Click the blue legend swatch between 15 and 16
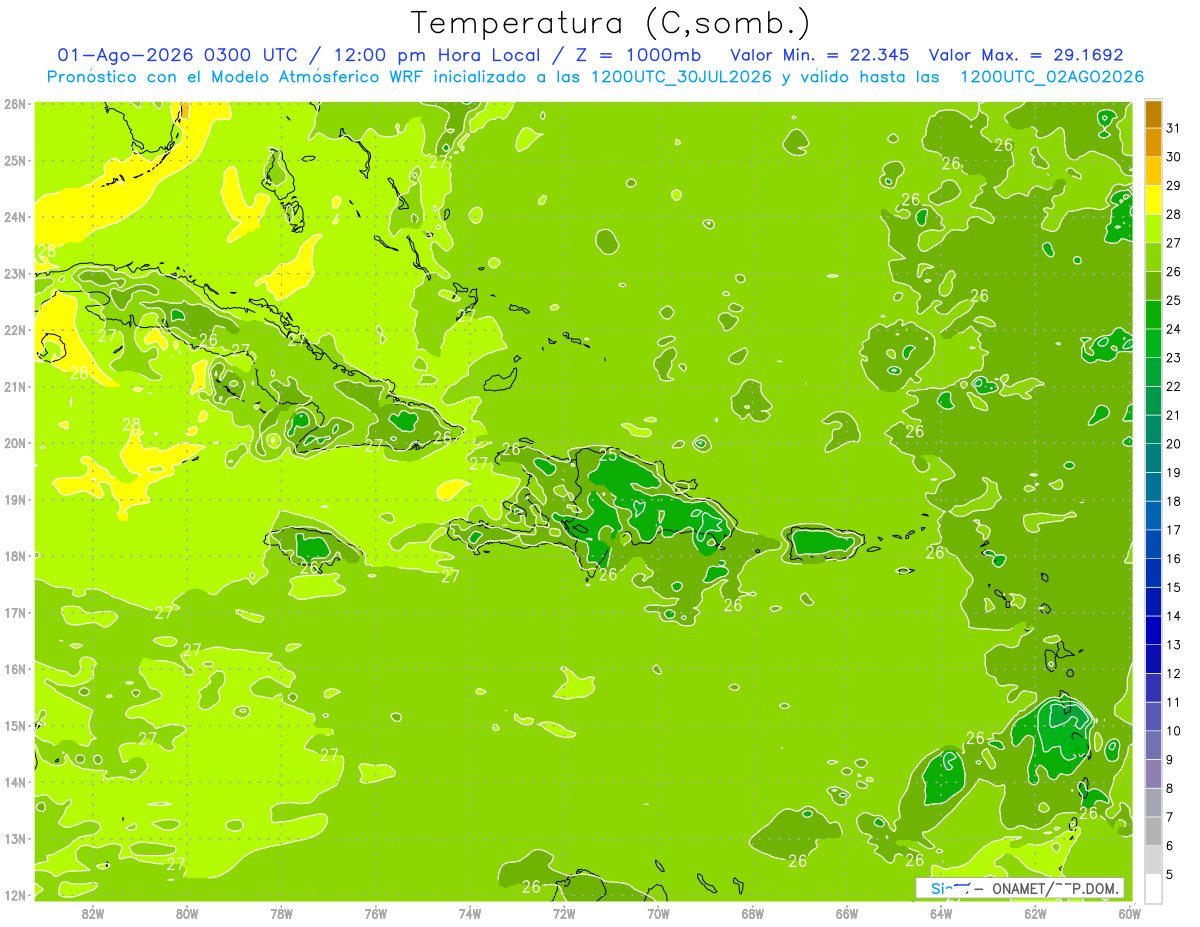 pyautogui.click(x=1154, y=573)
